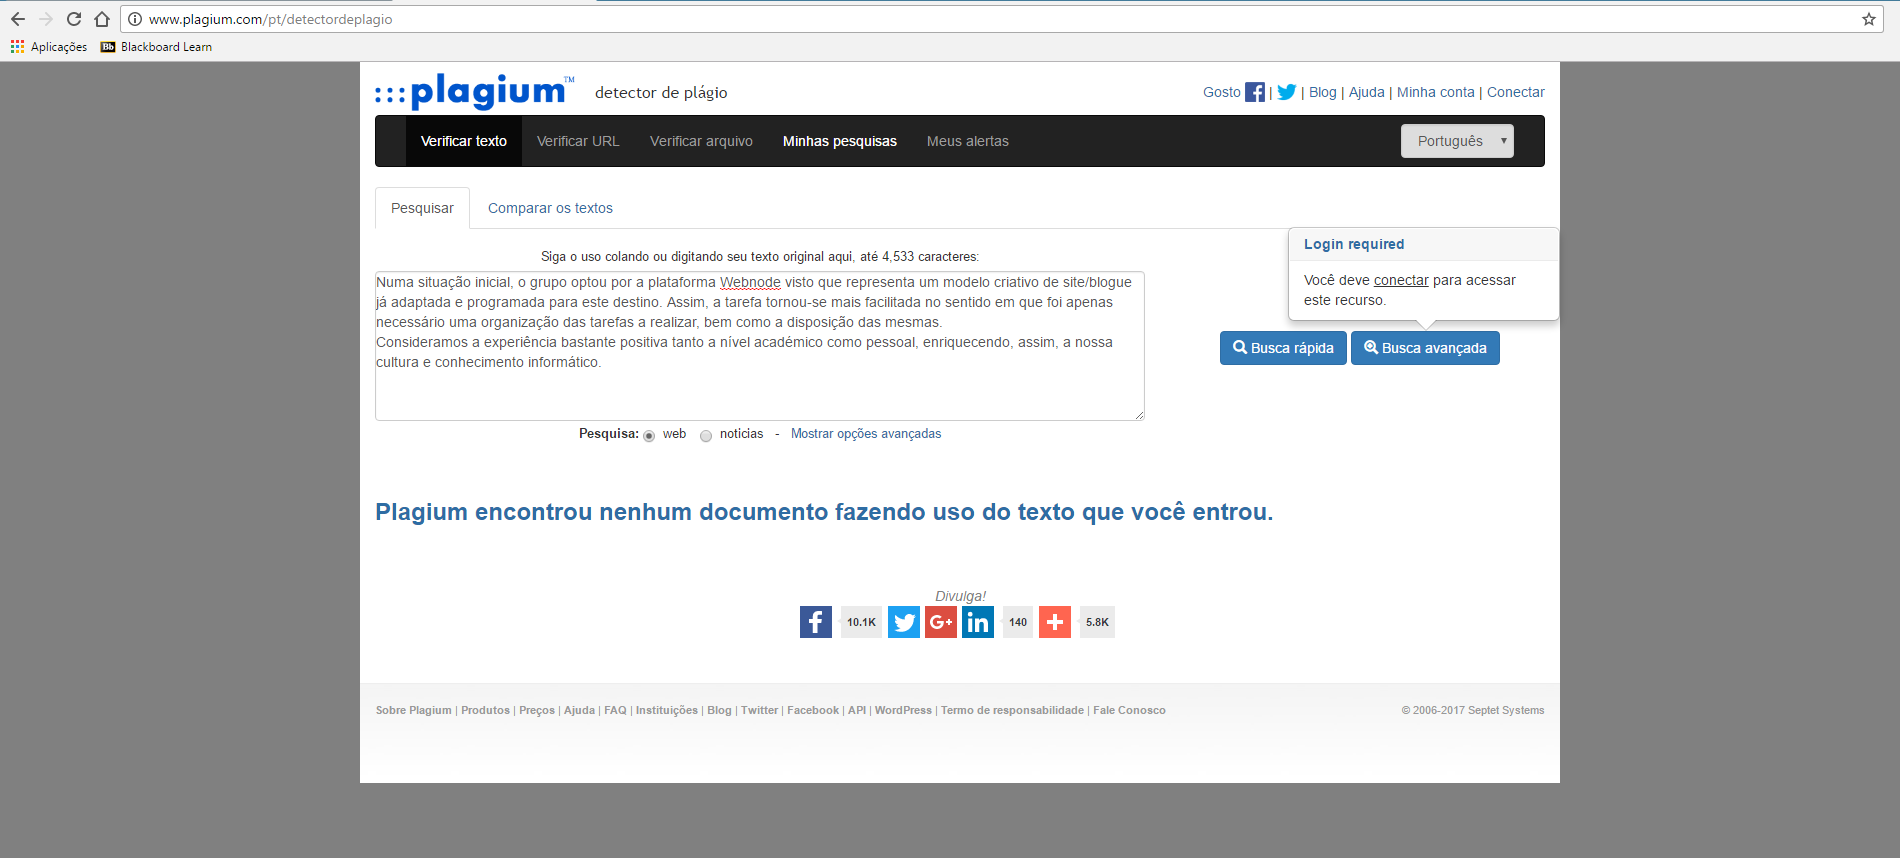Open the Português language dropdown
This screenshot has width=1900, height=858.
click(1457, 141)
